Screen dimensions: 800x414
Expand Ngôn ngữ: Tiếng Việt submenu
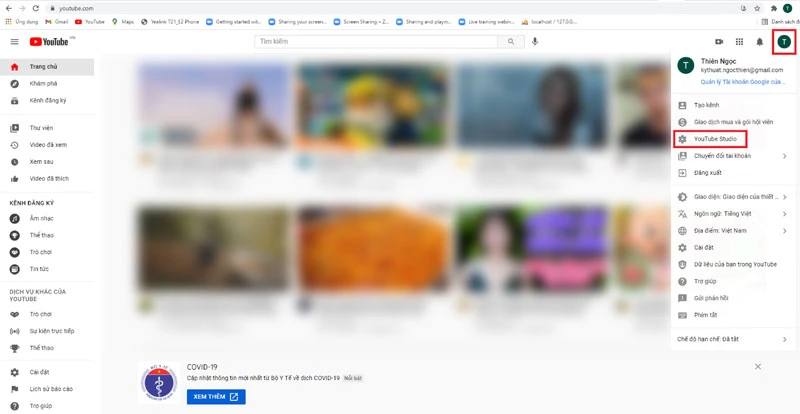[734, 214]
